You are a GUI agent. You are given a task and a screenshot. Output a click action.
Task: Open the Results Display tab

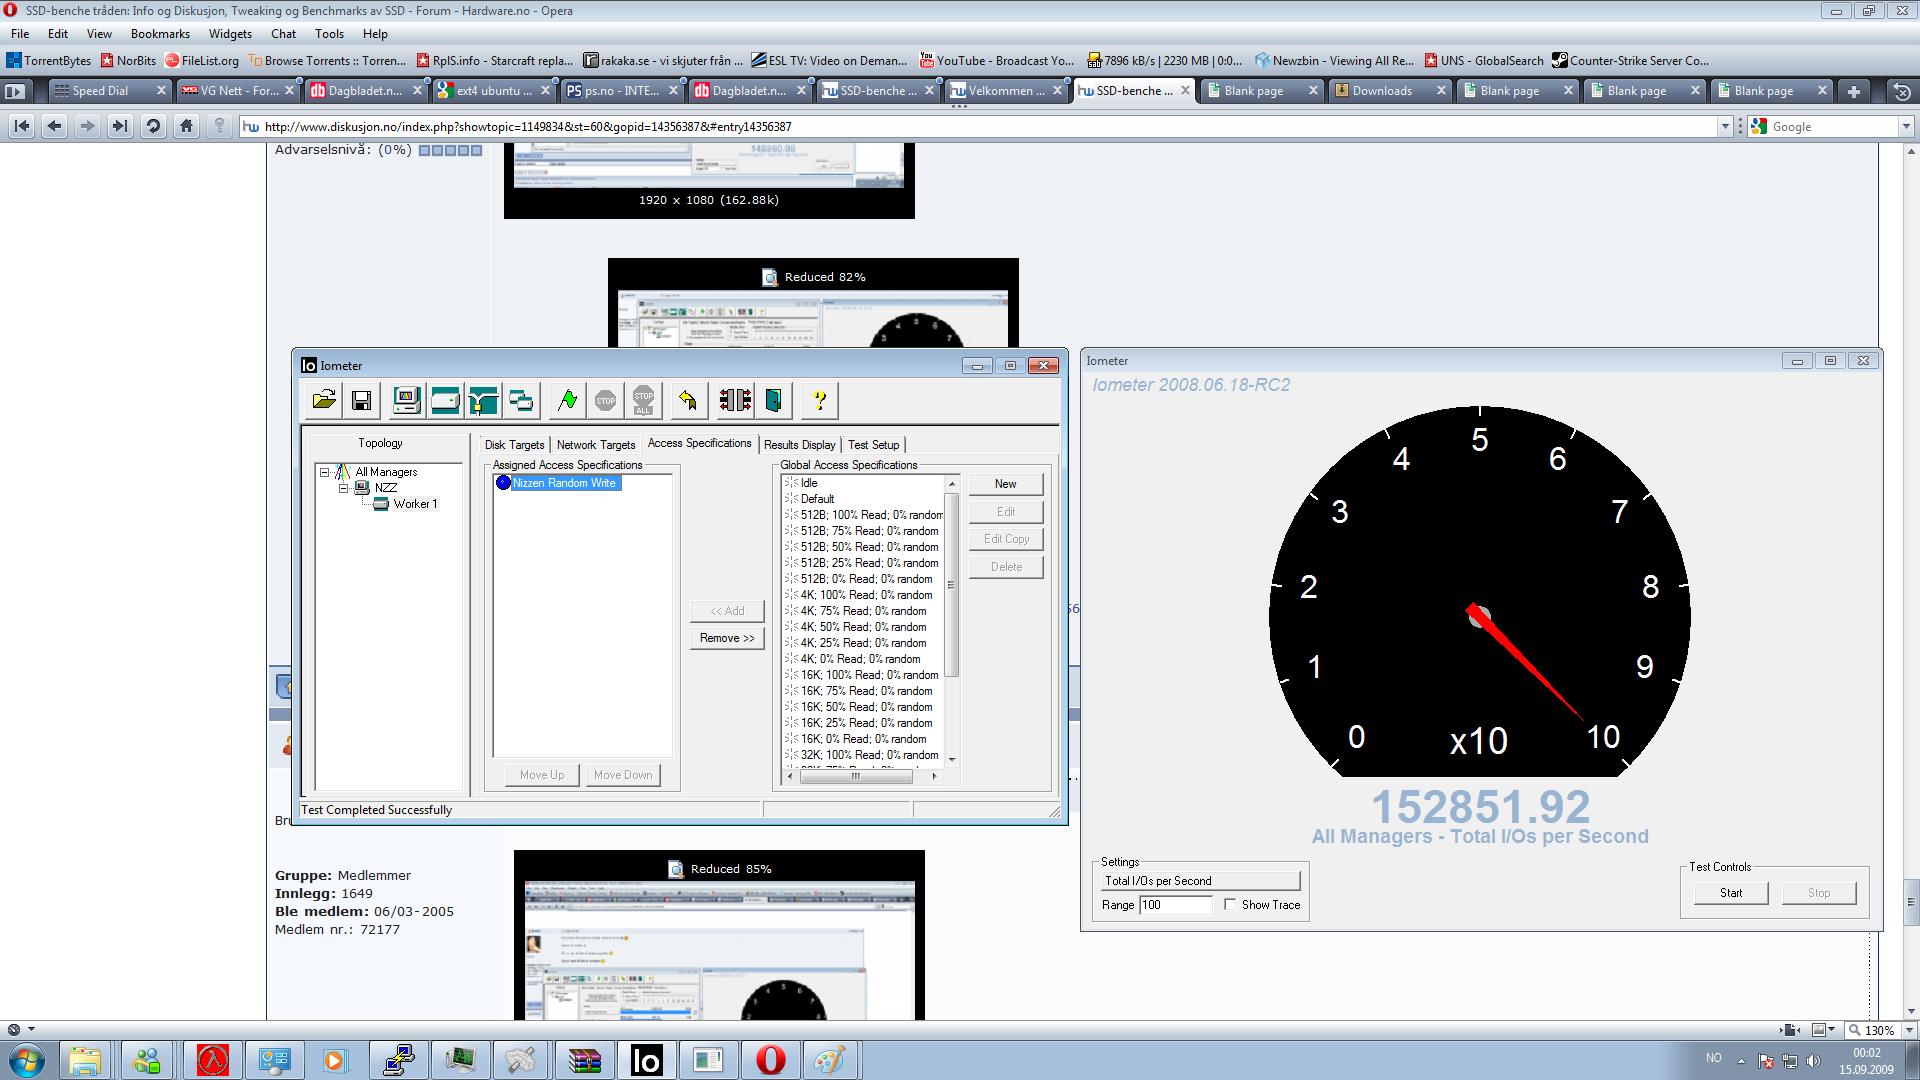[x=799, y=445]
